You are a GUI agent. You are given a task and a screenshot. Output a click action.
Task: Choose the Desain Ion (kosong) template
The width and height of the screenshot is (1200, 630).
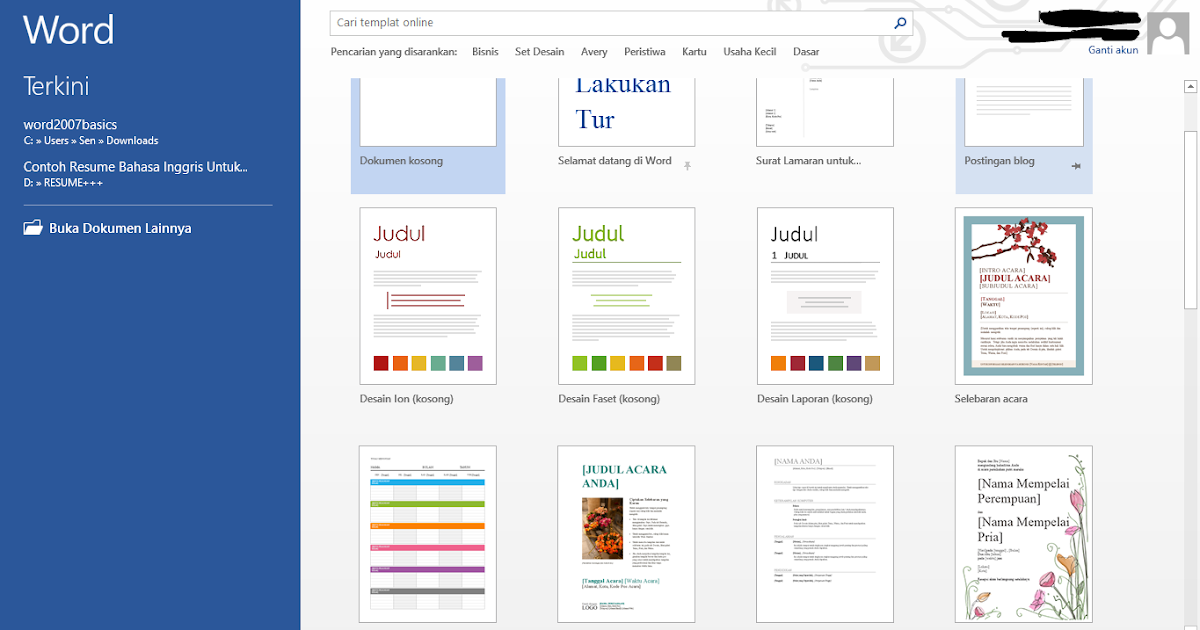click(428, 296)
